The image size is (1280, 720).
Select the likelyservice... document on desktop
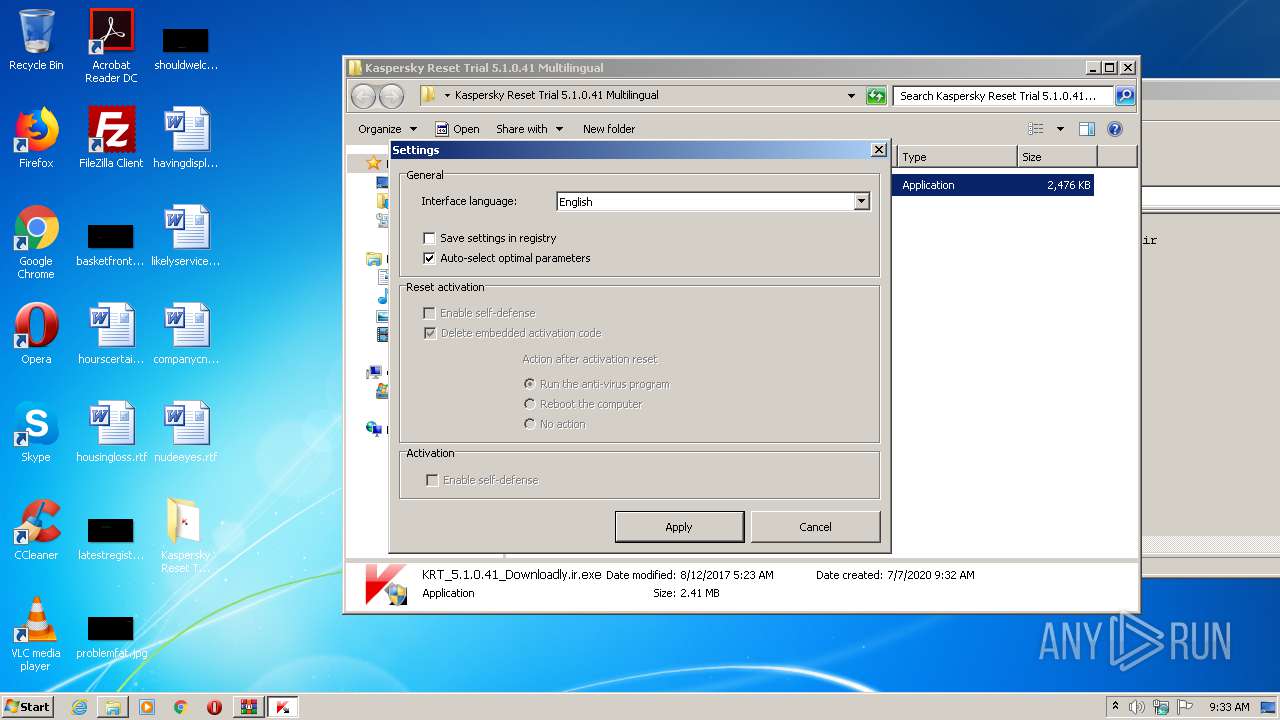pos(186,236)
